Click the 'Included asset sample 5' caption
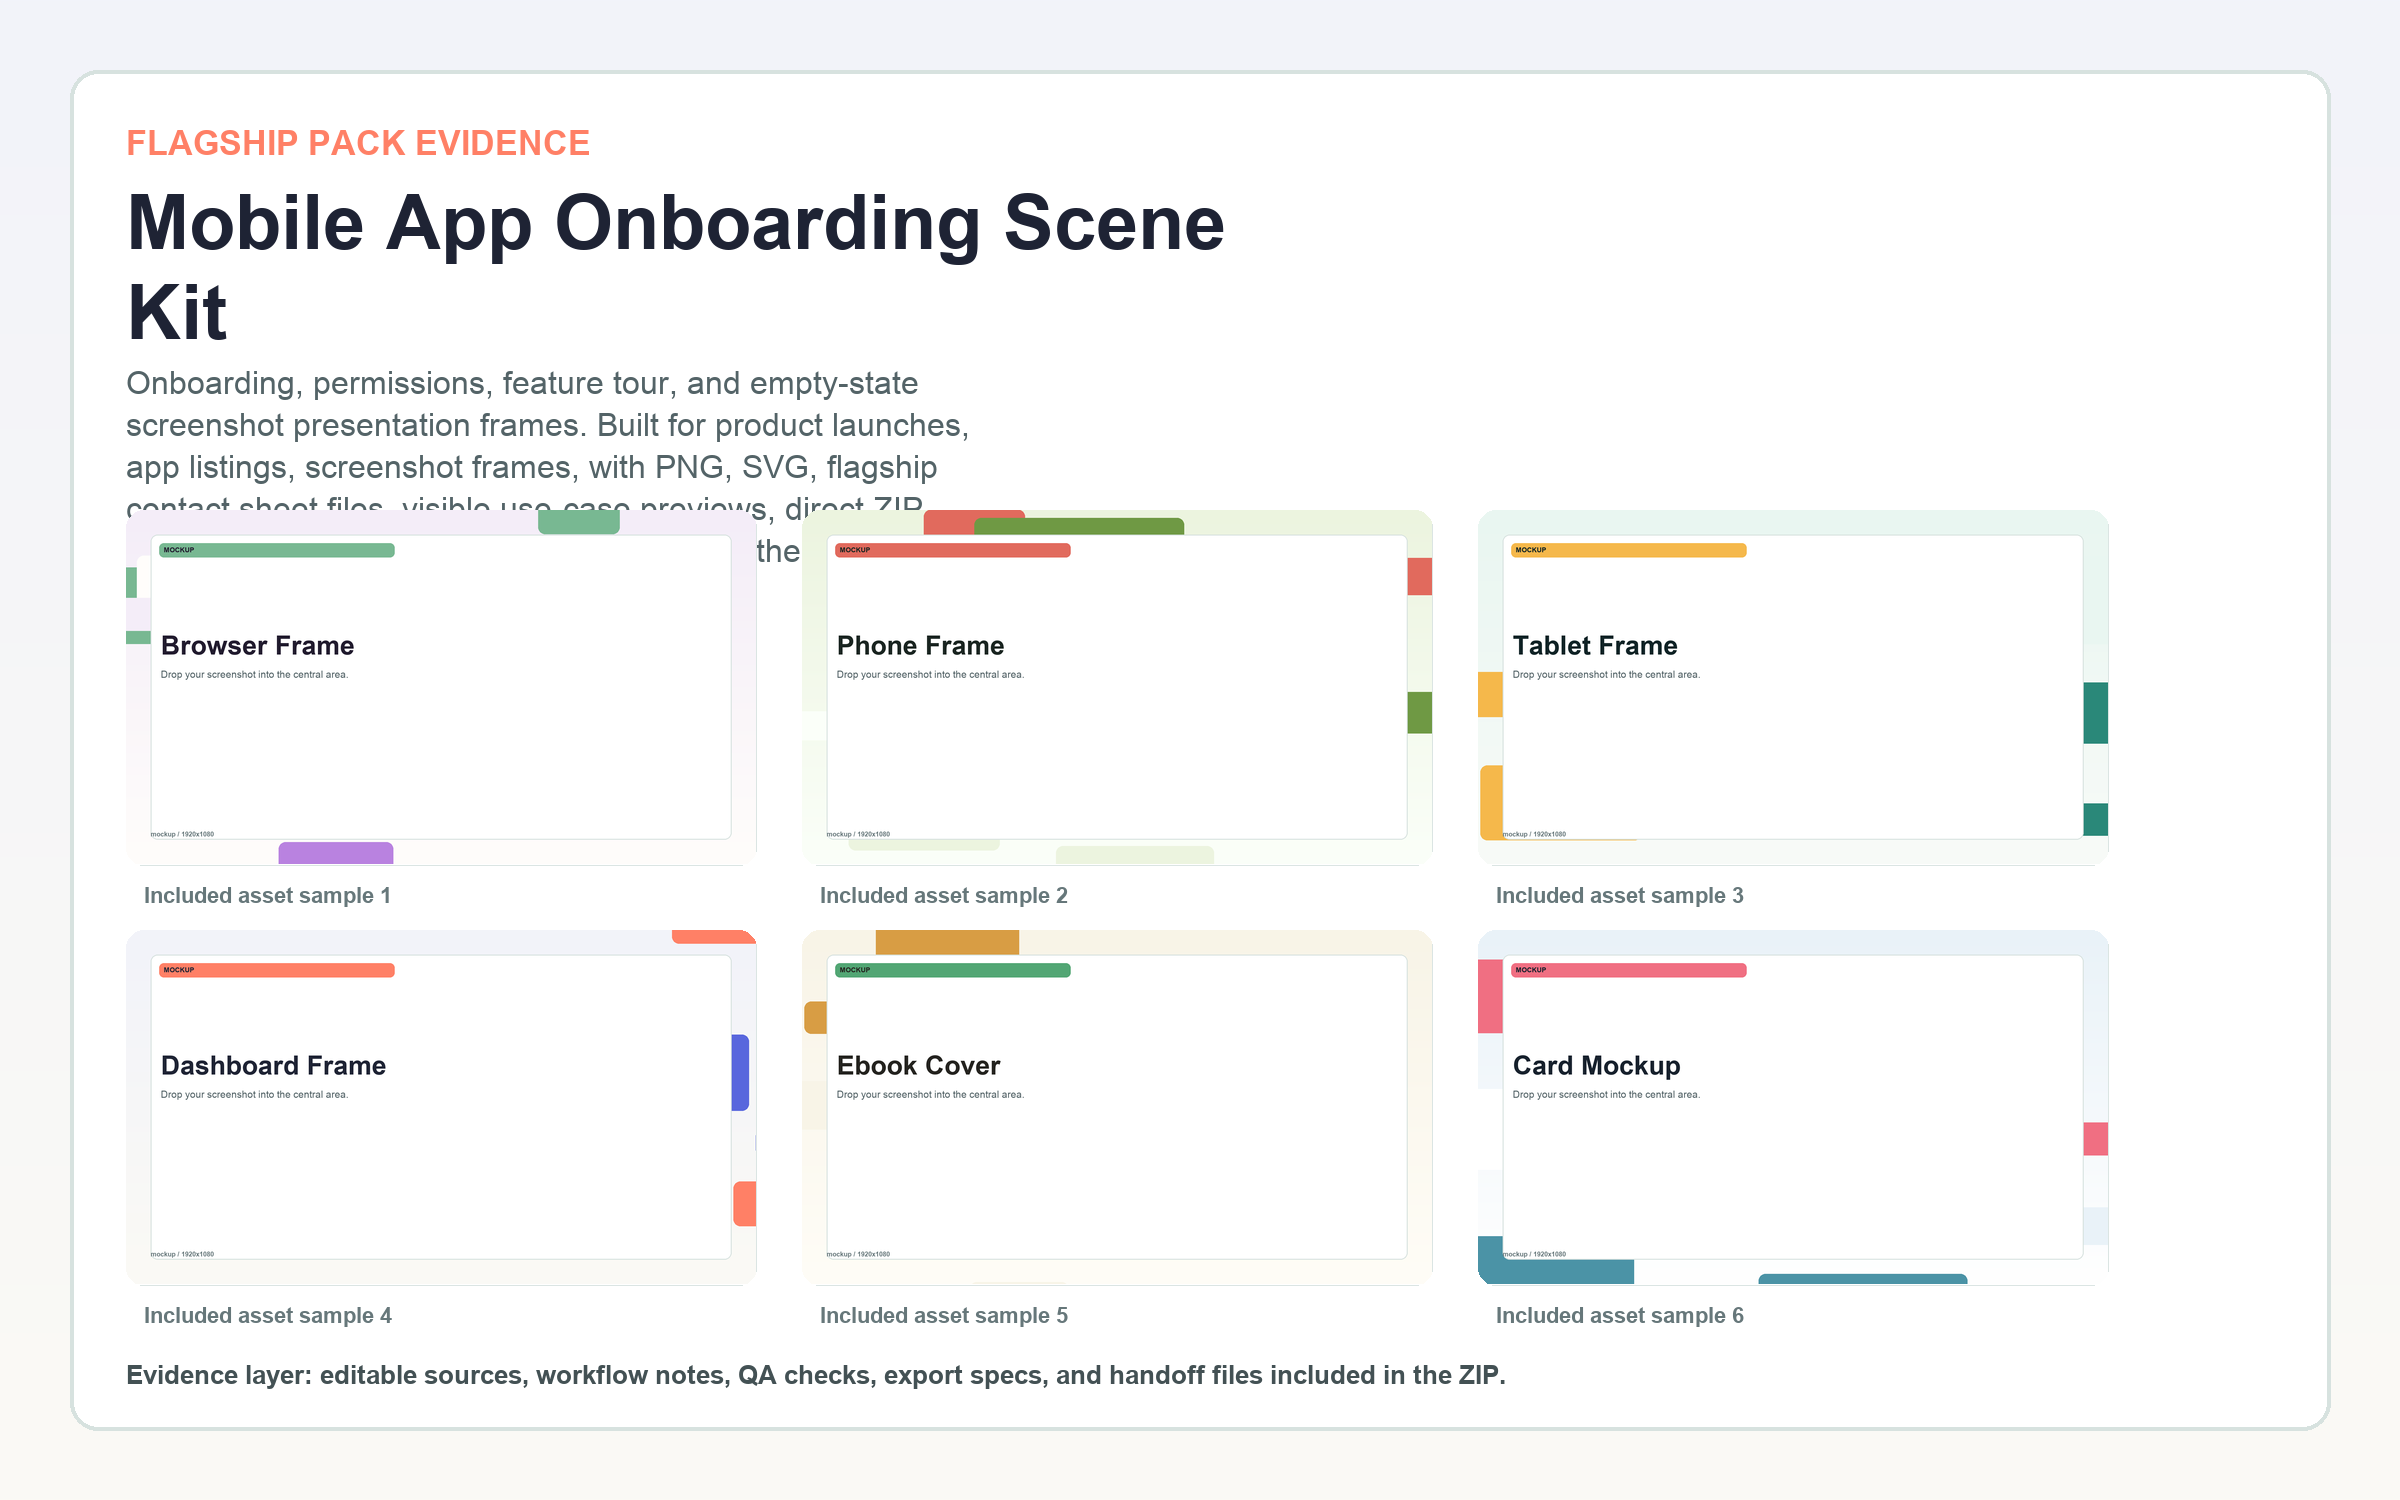Screen dimensions: 2400x1500 click(x=943, y=1315)
